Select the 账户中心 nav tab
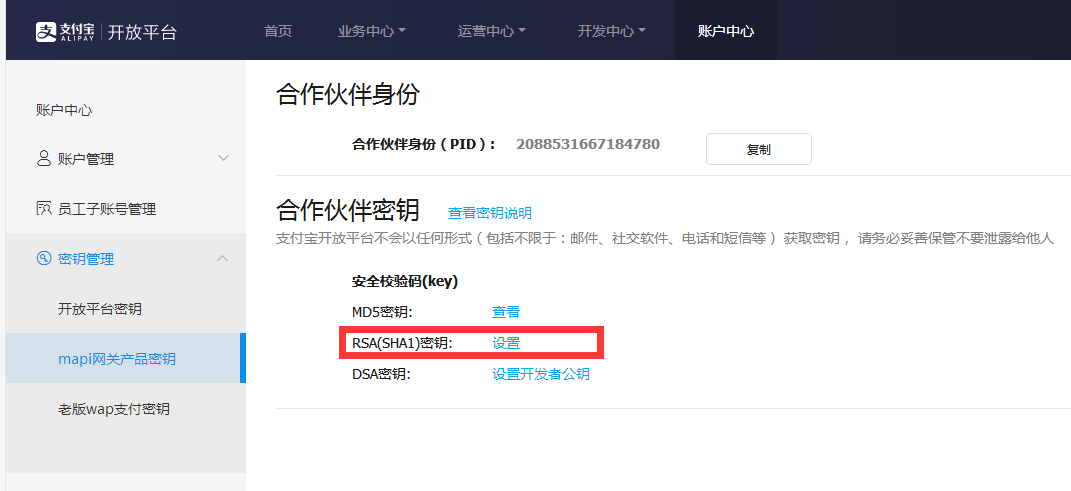1071x491 pixels. pyautogui.click(x=725, y=31)
